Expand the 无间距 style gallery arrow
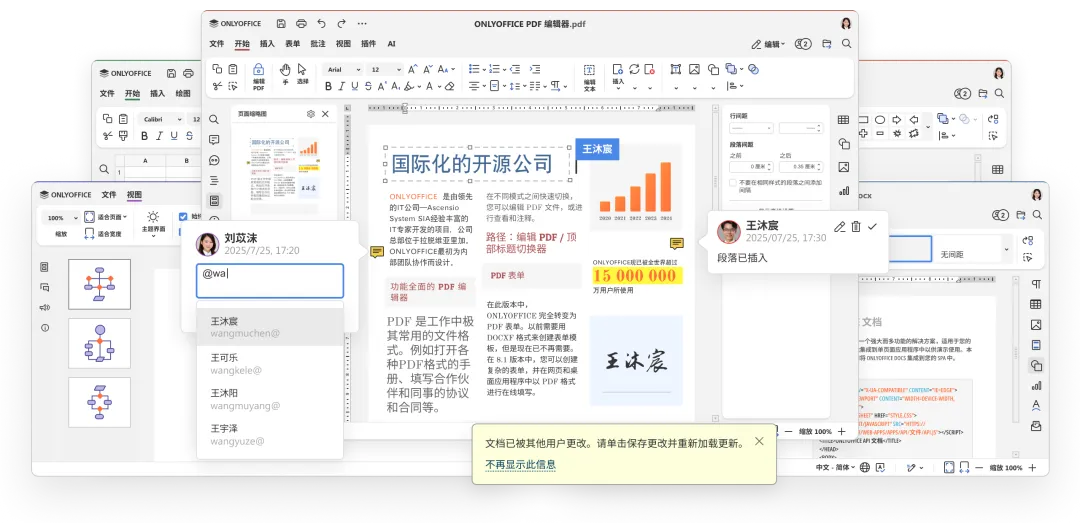Screen dimensions: 1080x523 [x=1007, y=249]
